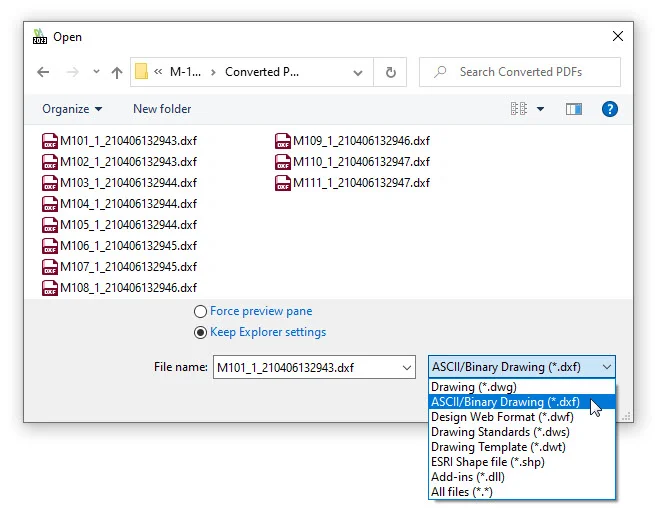655x512 pixels.
Task: Click the Converted P... breadcrumb segment
Action: click(x=262, y=72)
